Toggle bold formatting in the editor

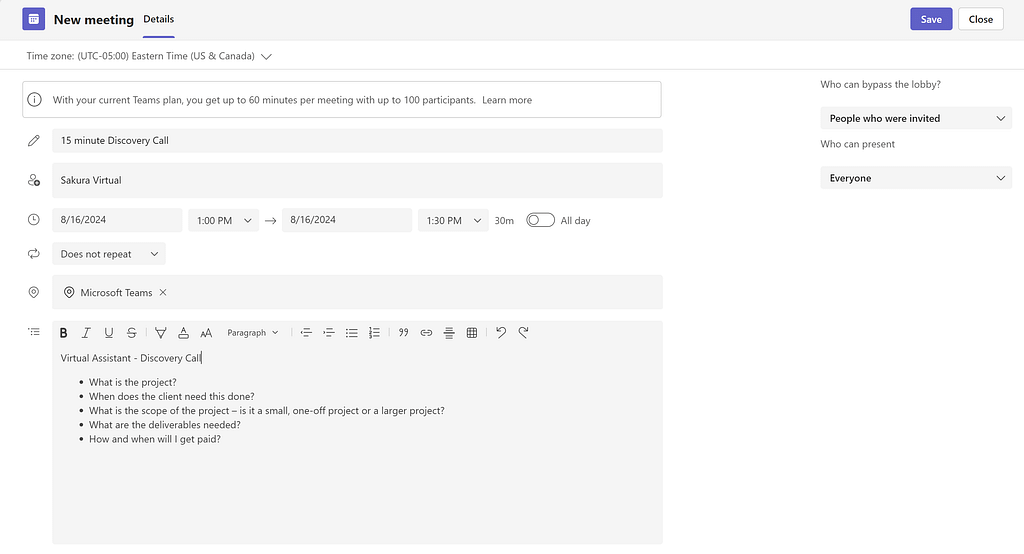(64, 333)
